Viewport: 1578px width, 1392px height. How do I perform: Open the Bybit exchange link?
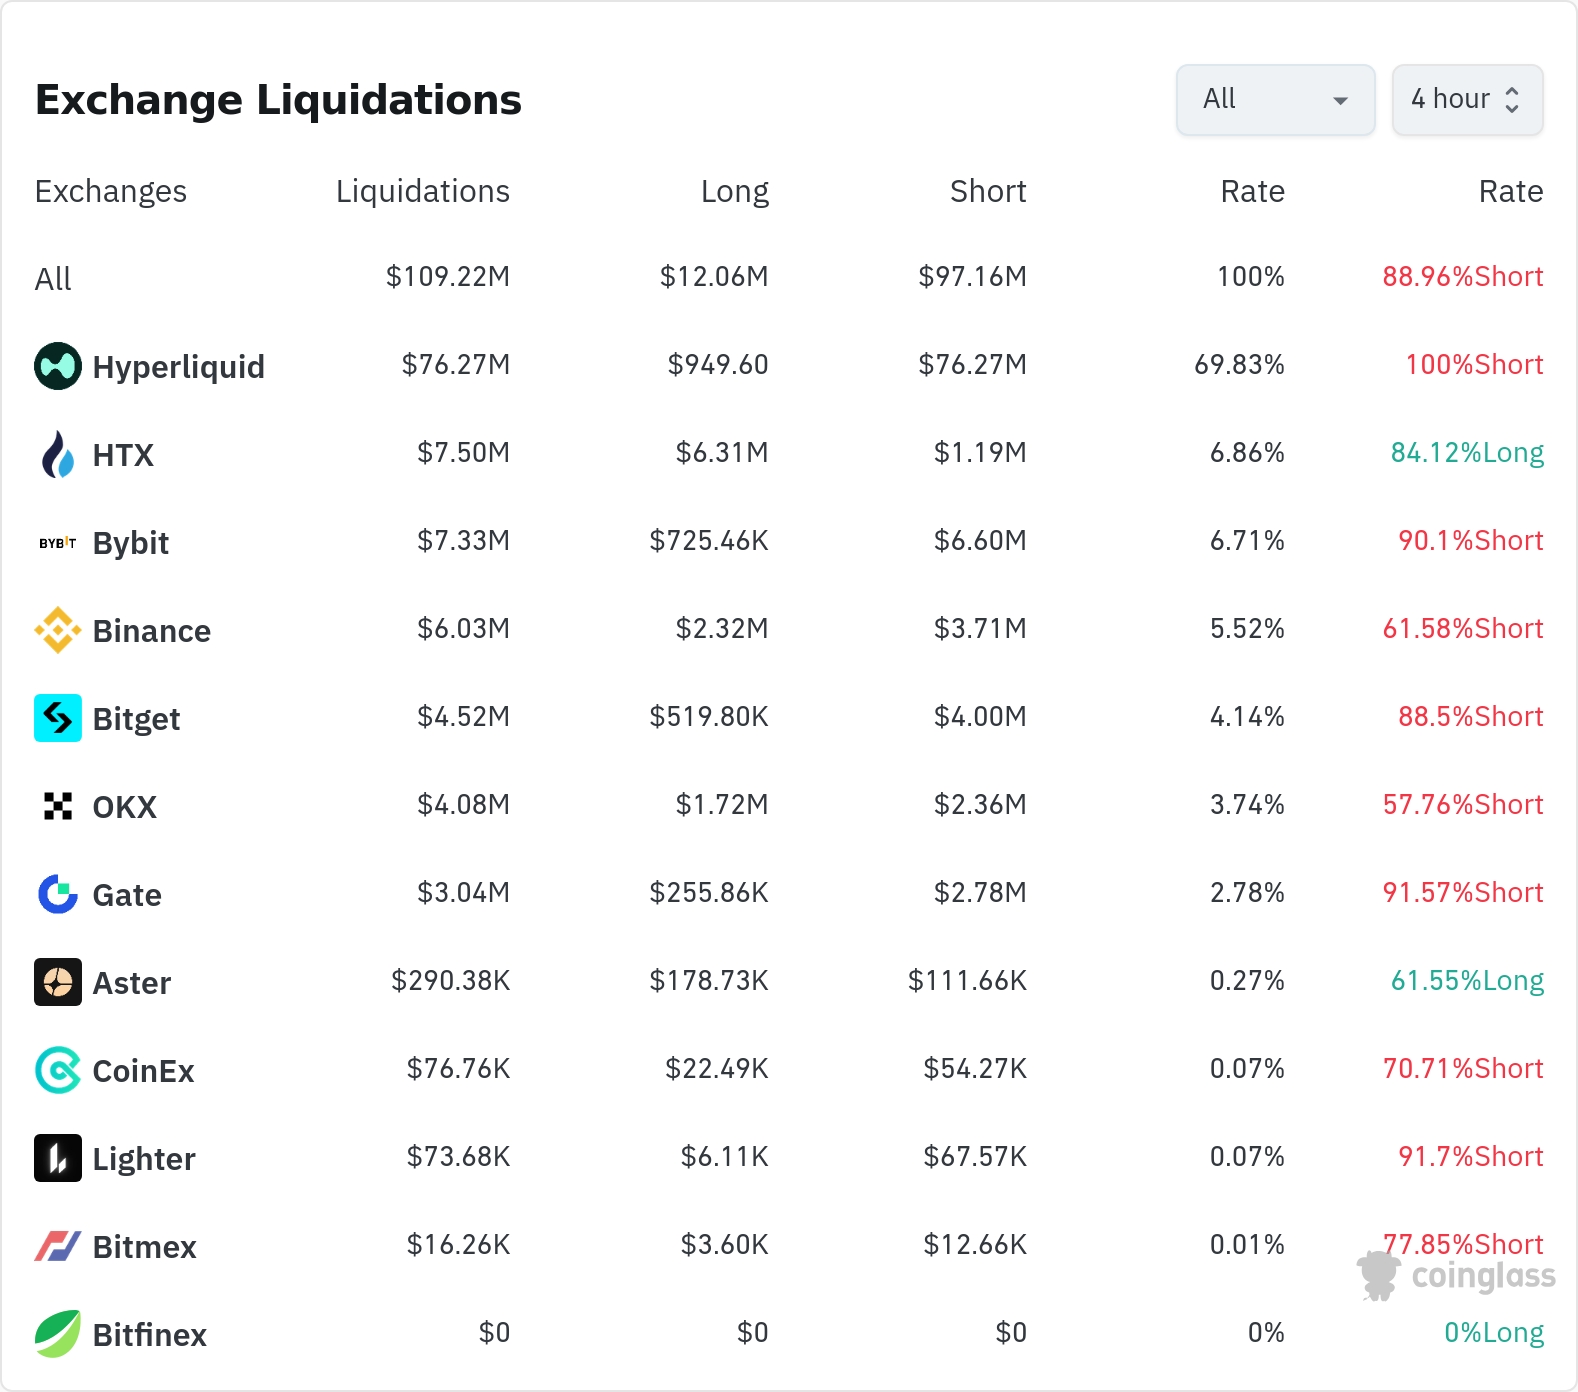click(x=130, y=543)
